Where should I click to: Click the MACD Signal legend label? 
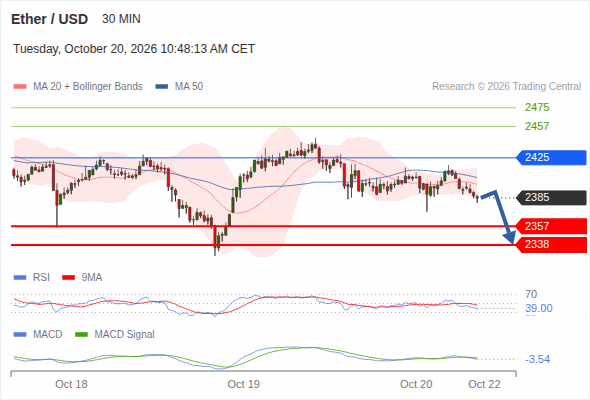point(125,335)
